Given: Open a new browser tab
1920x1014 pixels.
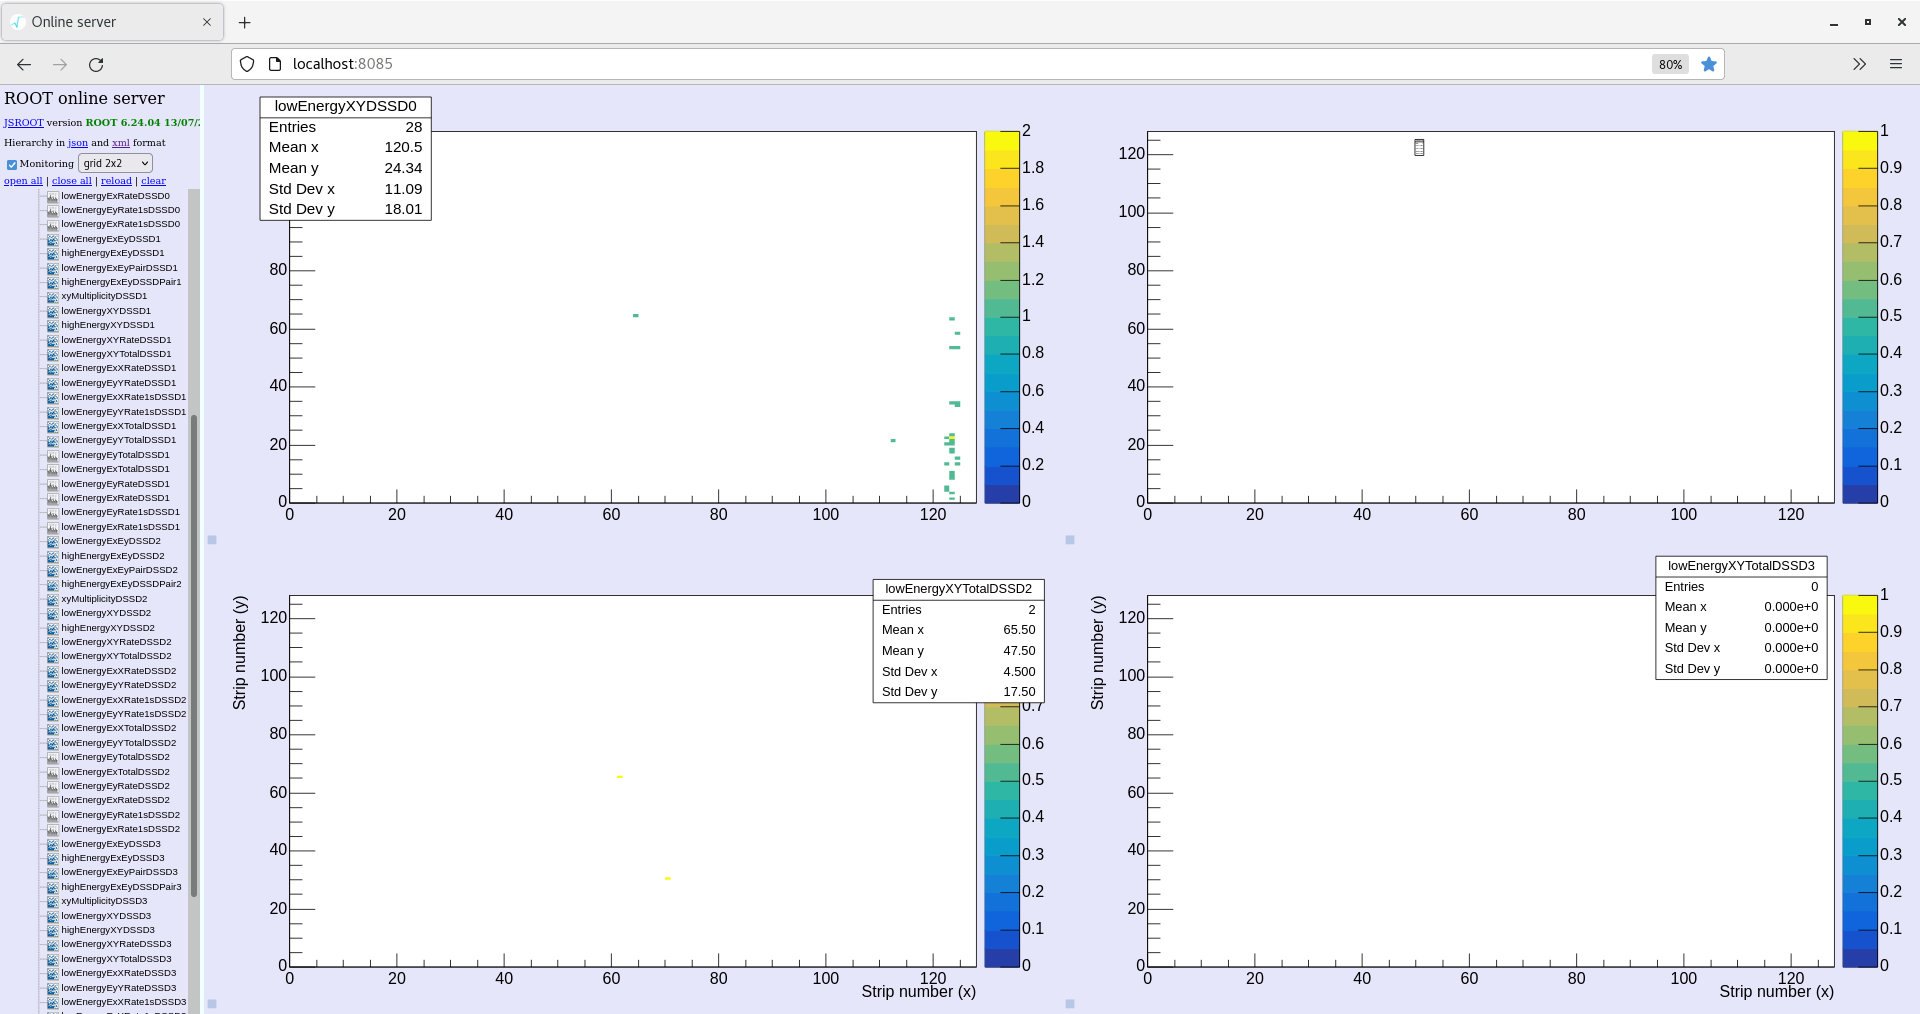Looking at the screenshot, I should click(245, 22).
